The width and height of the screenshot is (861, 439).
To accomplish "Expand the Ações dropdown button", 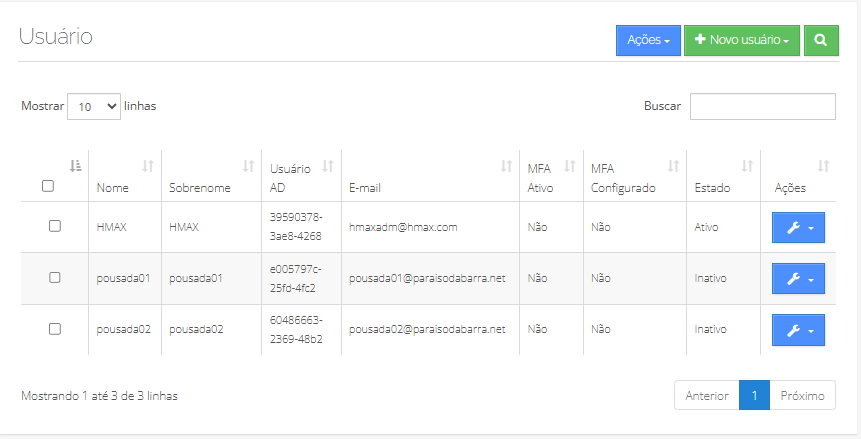I will (x=648, y=40).
